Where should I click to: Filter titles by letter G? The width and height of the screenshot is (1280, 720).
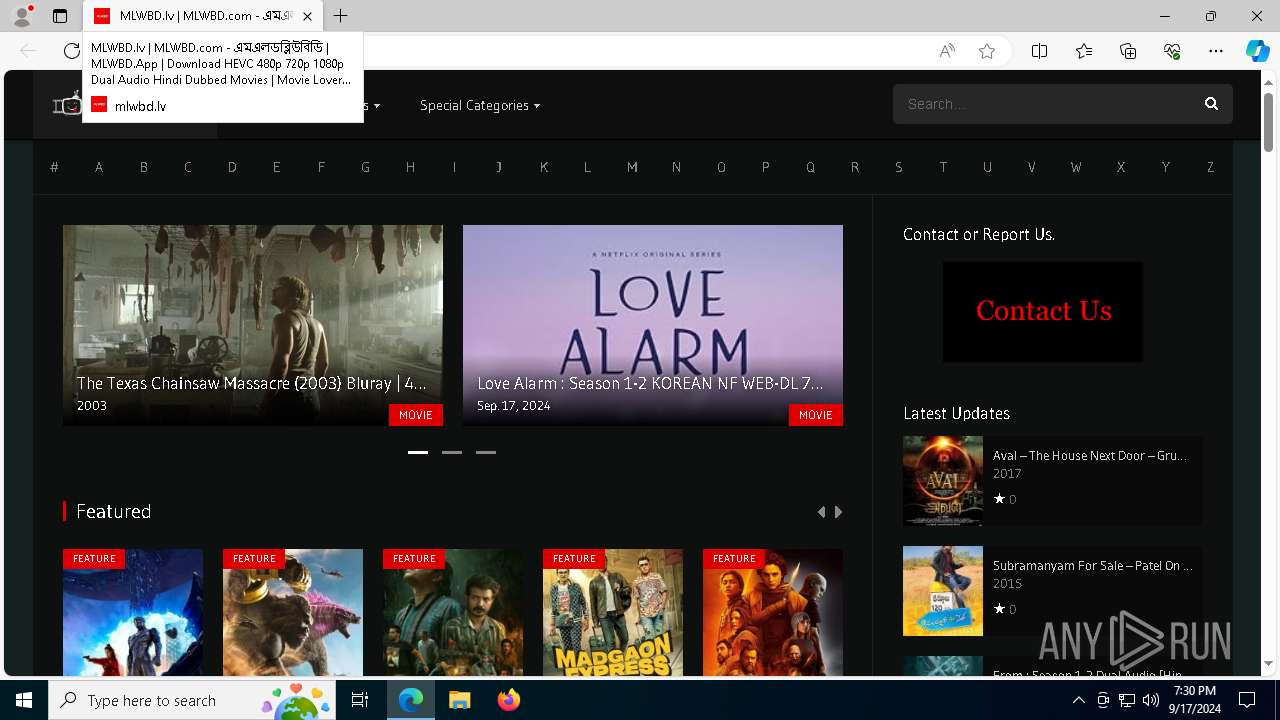[366, 167]
